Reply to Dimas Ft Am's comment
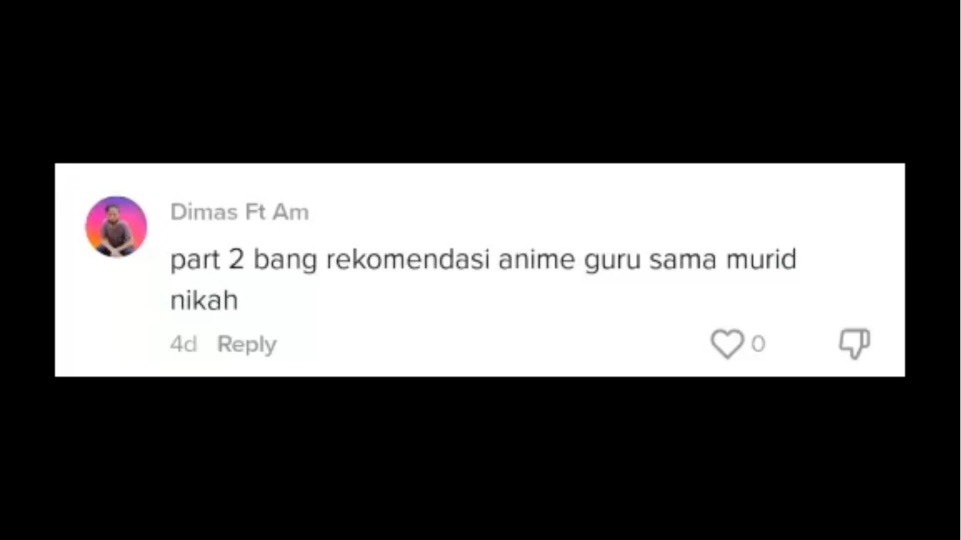The height and width of the screenshot is (540, 961). [x=247, y=344]
